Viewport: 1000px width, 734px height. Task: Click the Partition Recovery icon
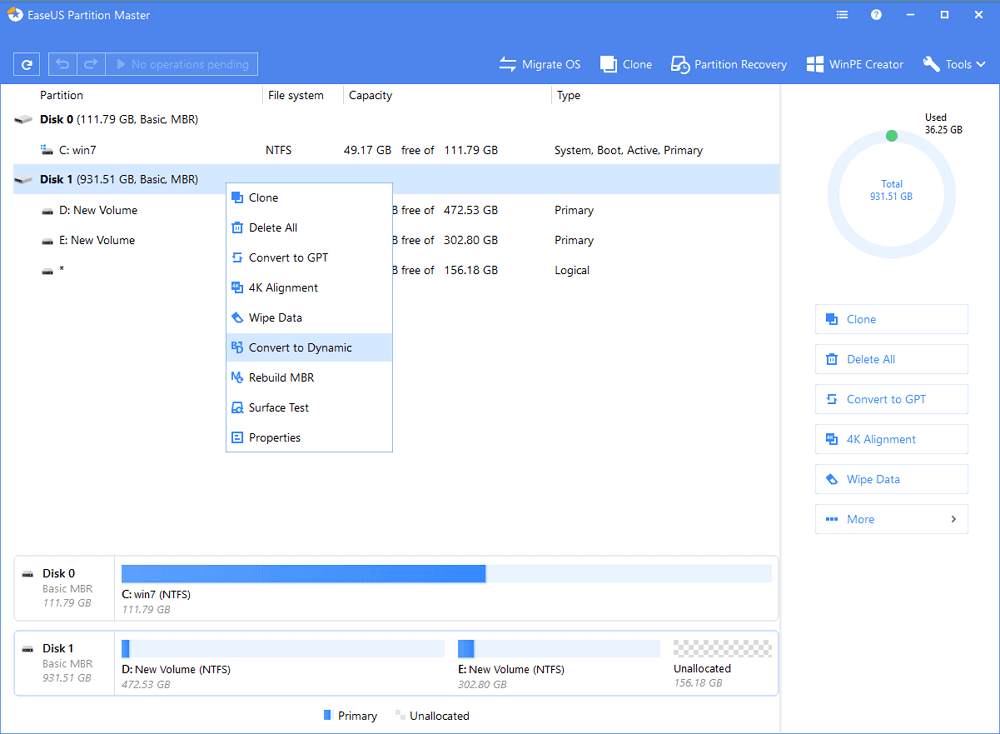pyautogui.click(x=680, y=64)
